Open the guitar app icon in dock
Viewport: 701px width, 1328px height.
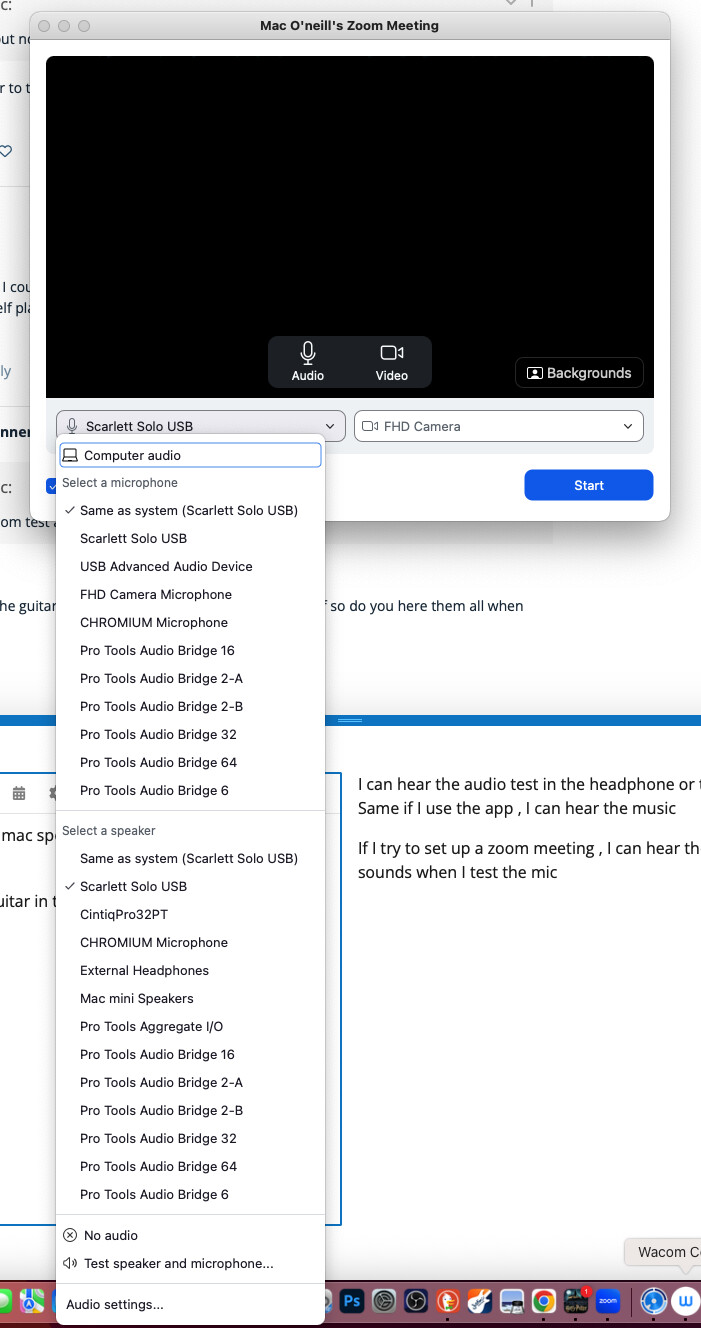480,1301
